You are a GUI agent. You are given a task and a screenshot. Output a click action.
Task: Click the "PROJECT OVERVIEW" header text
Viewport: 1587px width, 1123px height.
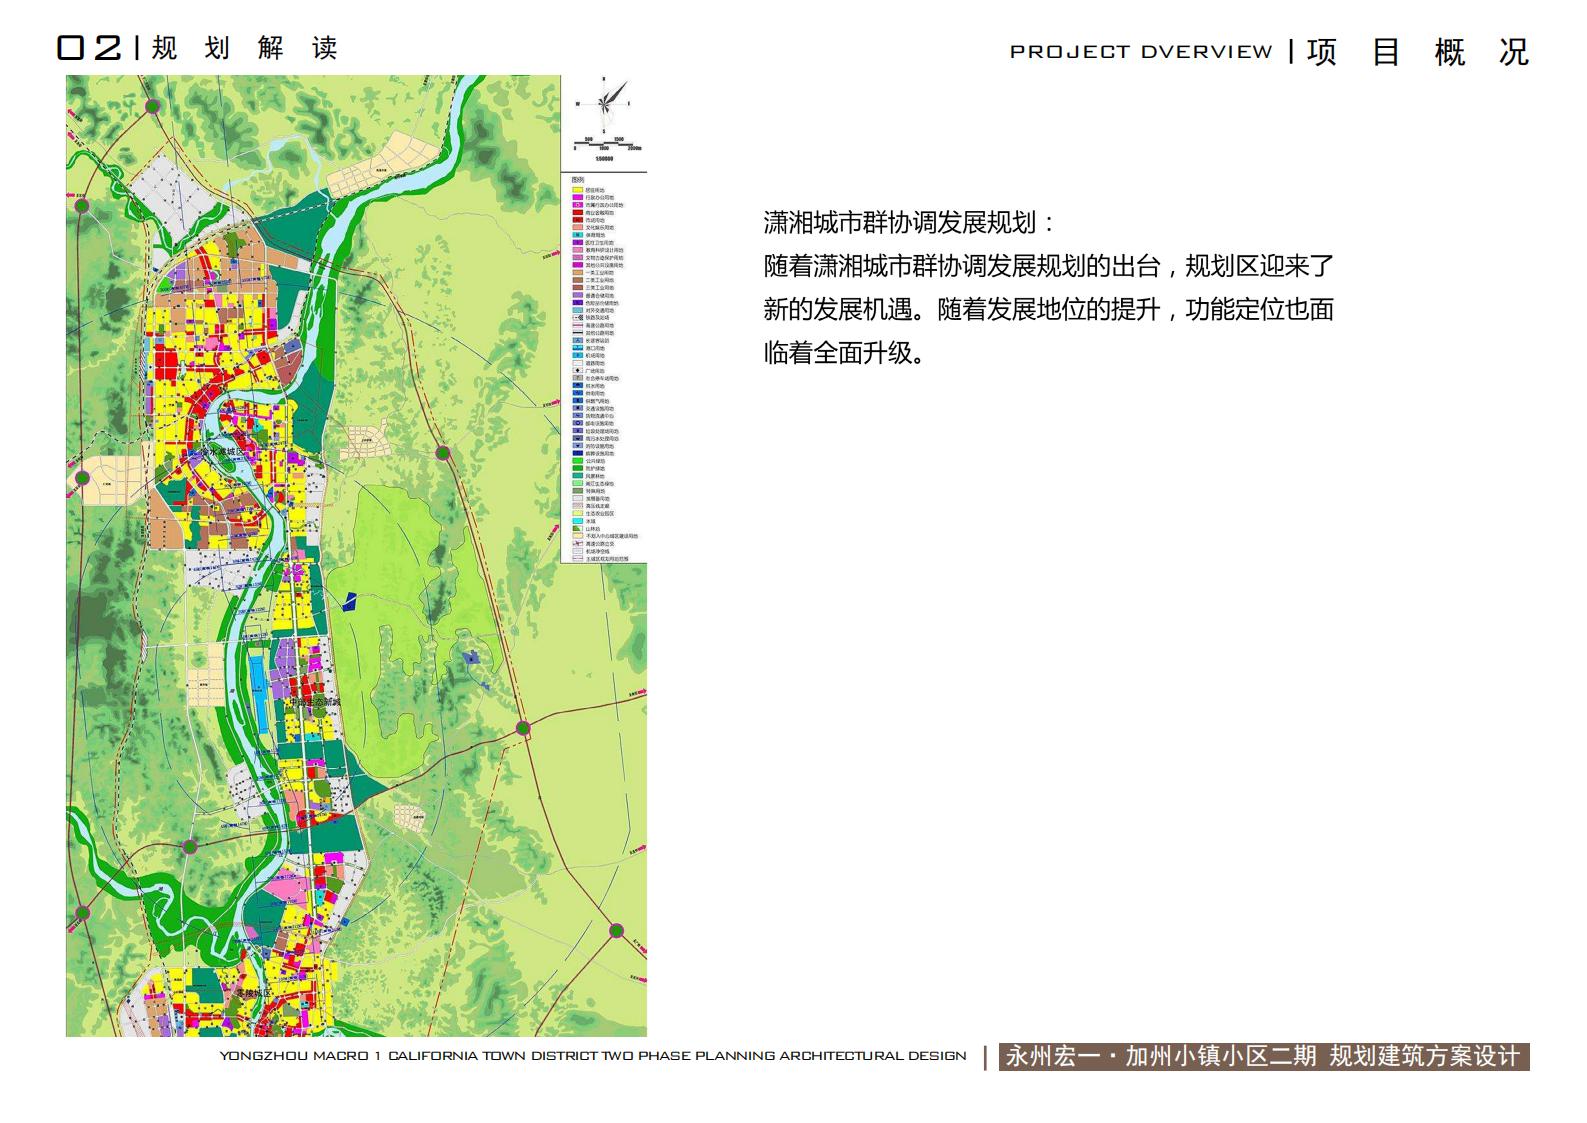[1141, 51]
